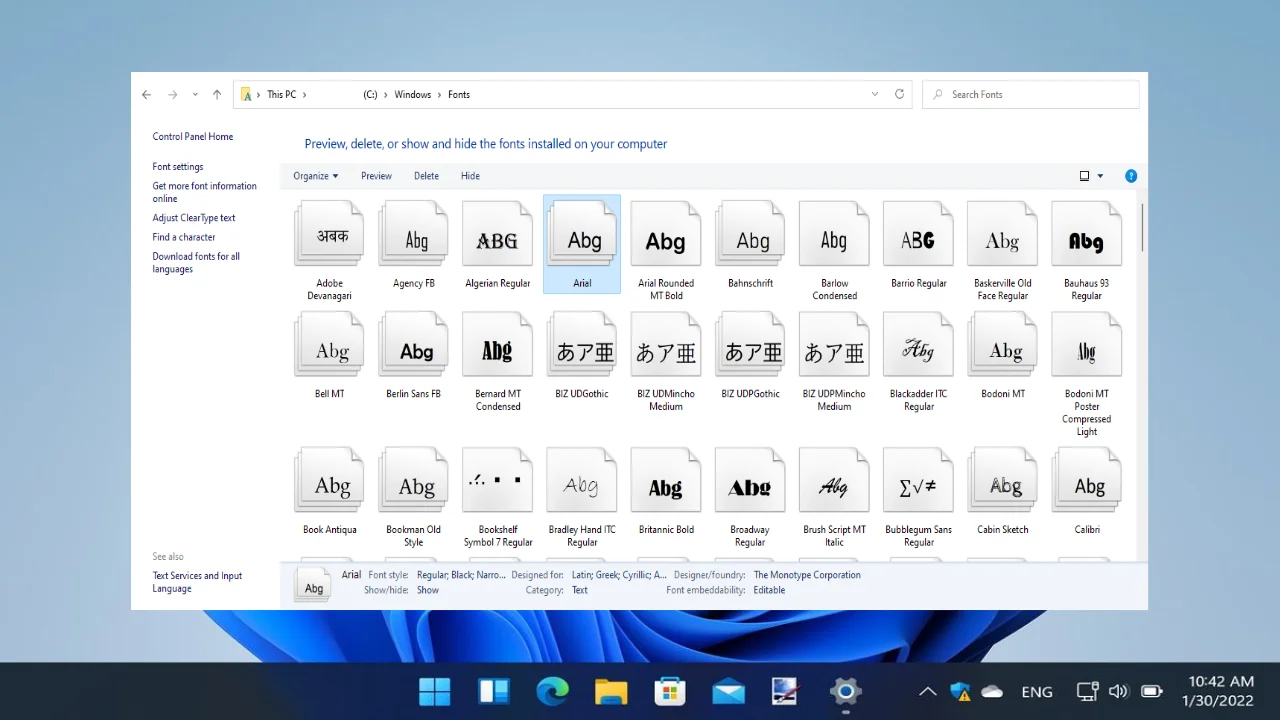This screenshot has height=720, width=1280.
Task: Select Bookshelf Symbol 7 Regular font
Action: [497, 481]
